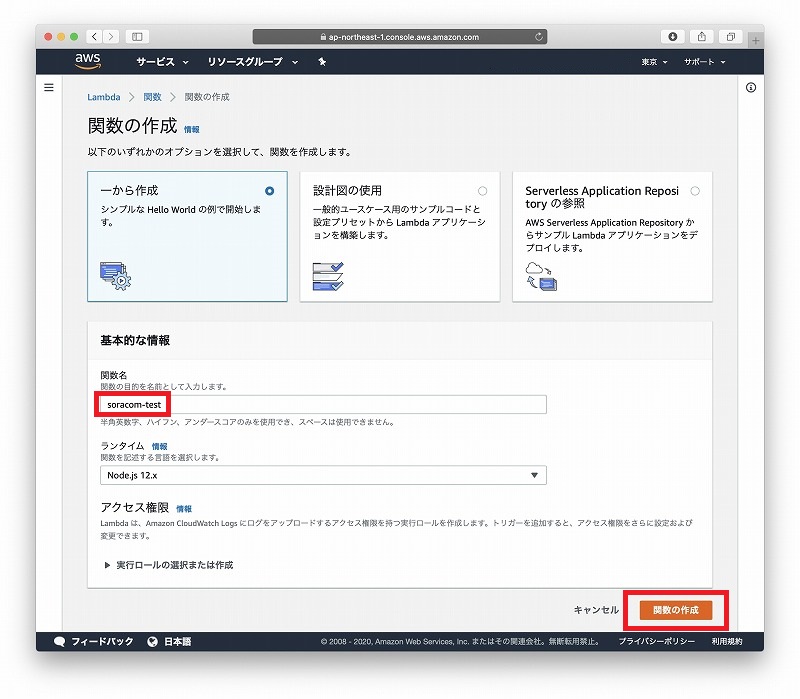The width and height of the screenshot is (800, 699).
Task: Click the 設計図の使用 checklist illustration
Action: point(328,276)
